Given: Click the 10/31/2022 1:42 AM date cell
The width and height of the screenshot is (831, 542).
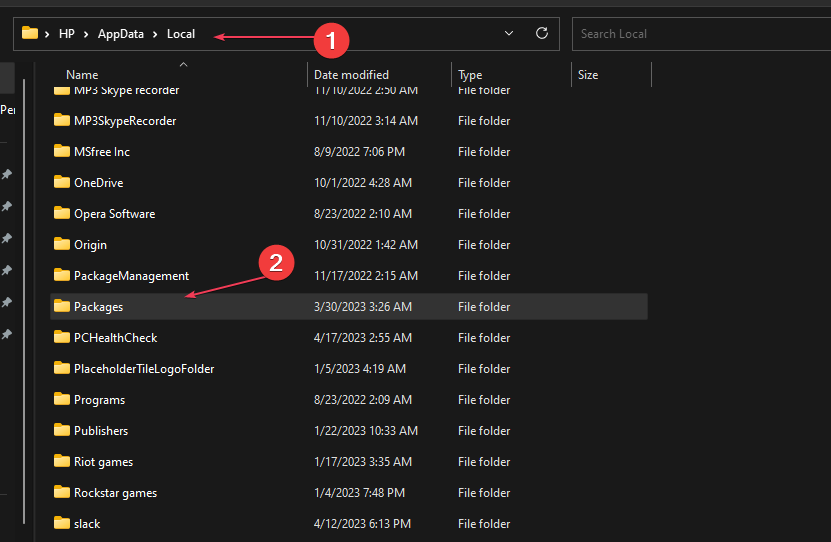Looking at the screenshot, I should 366,245.
